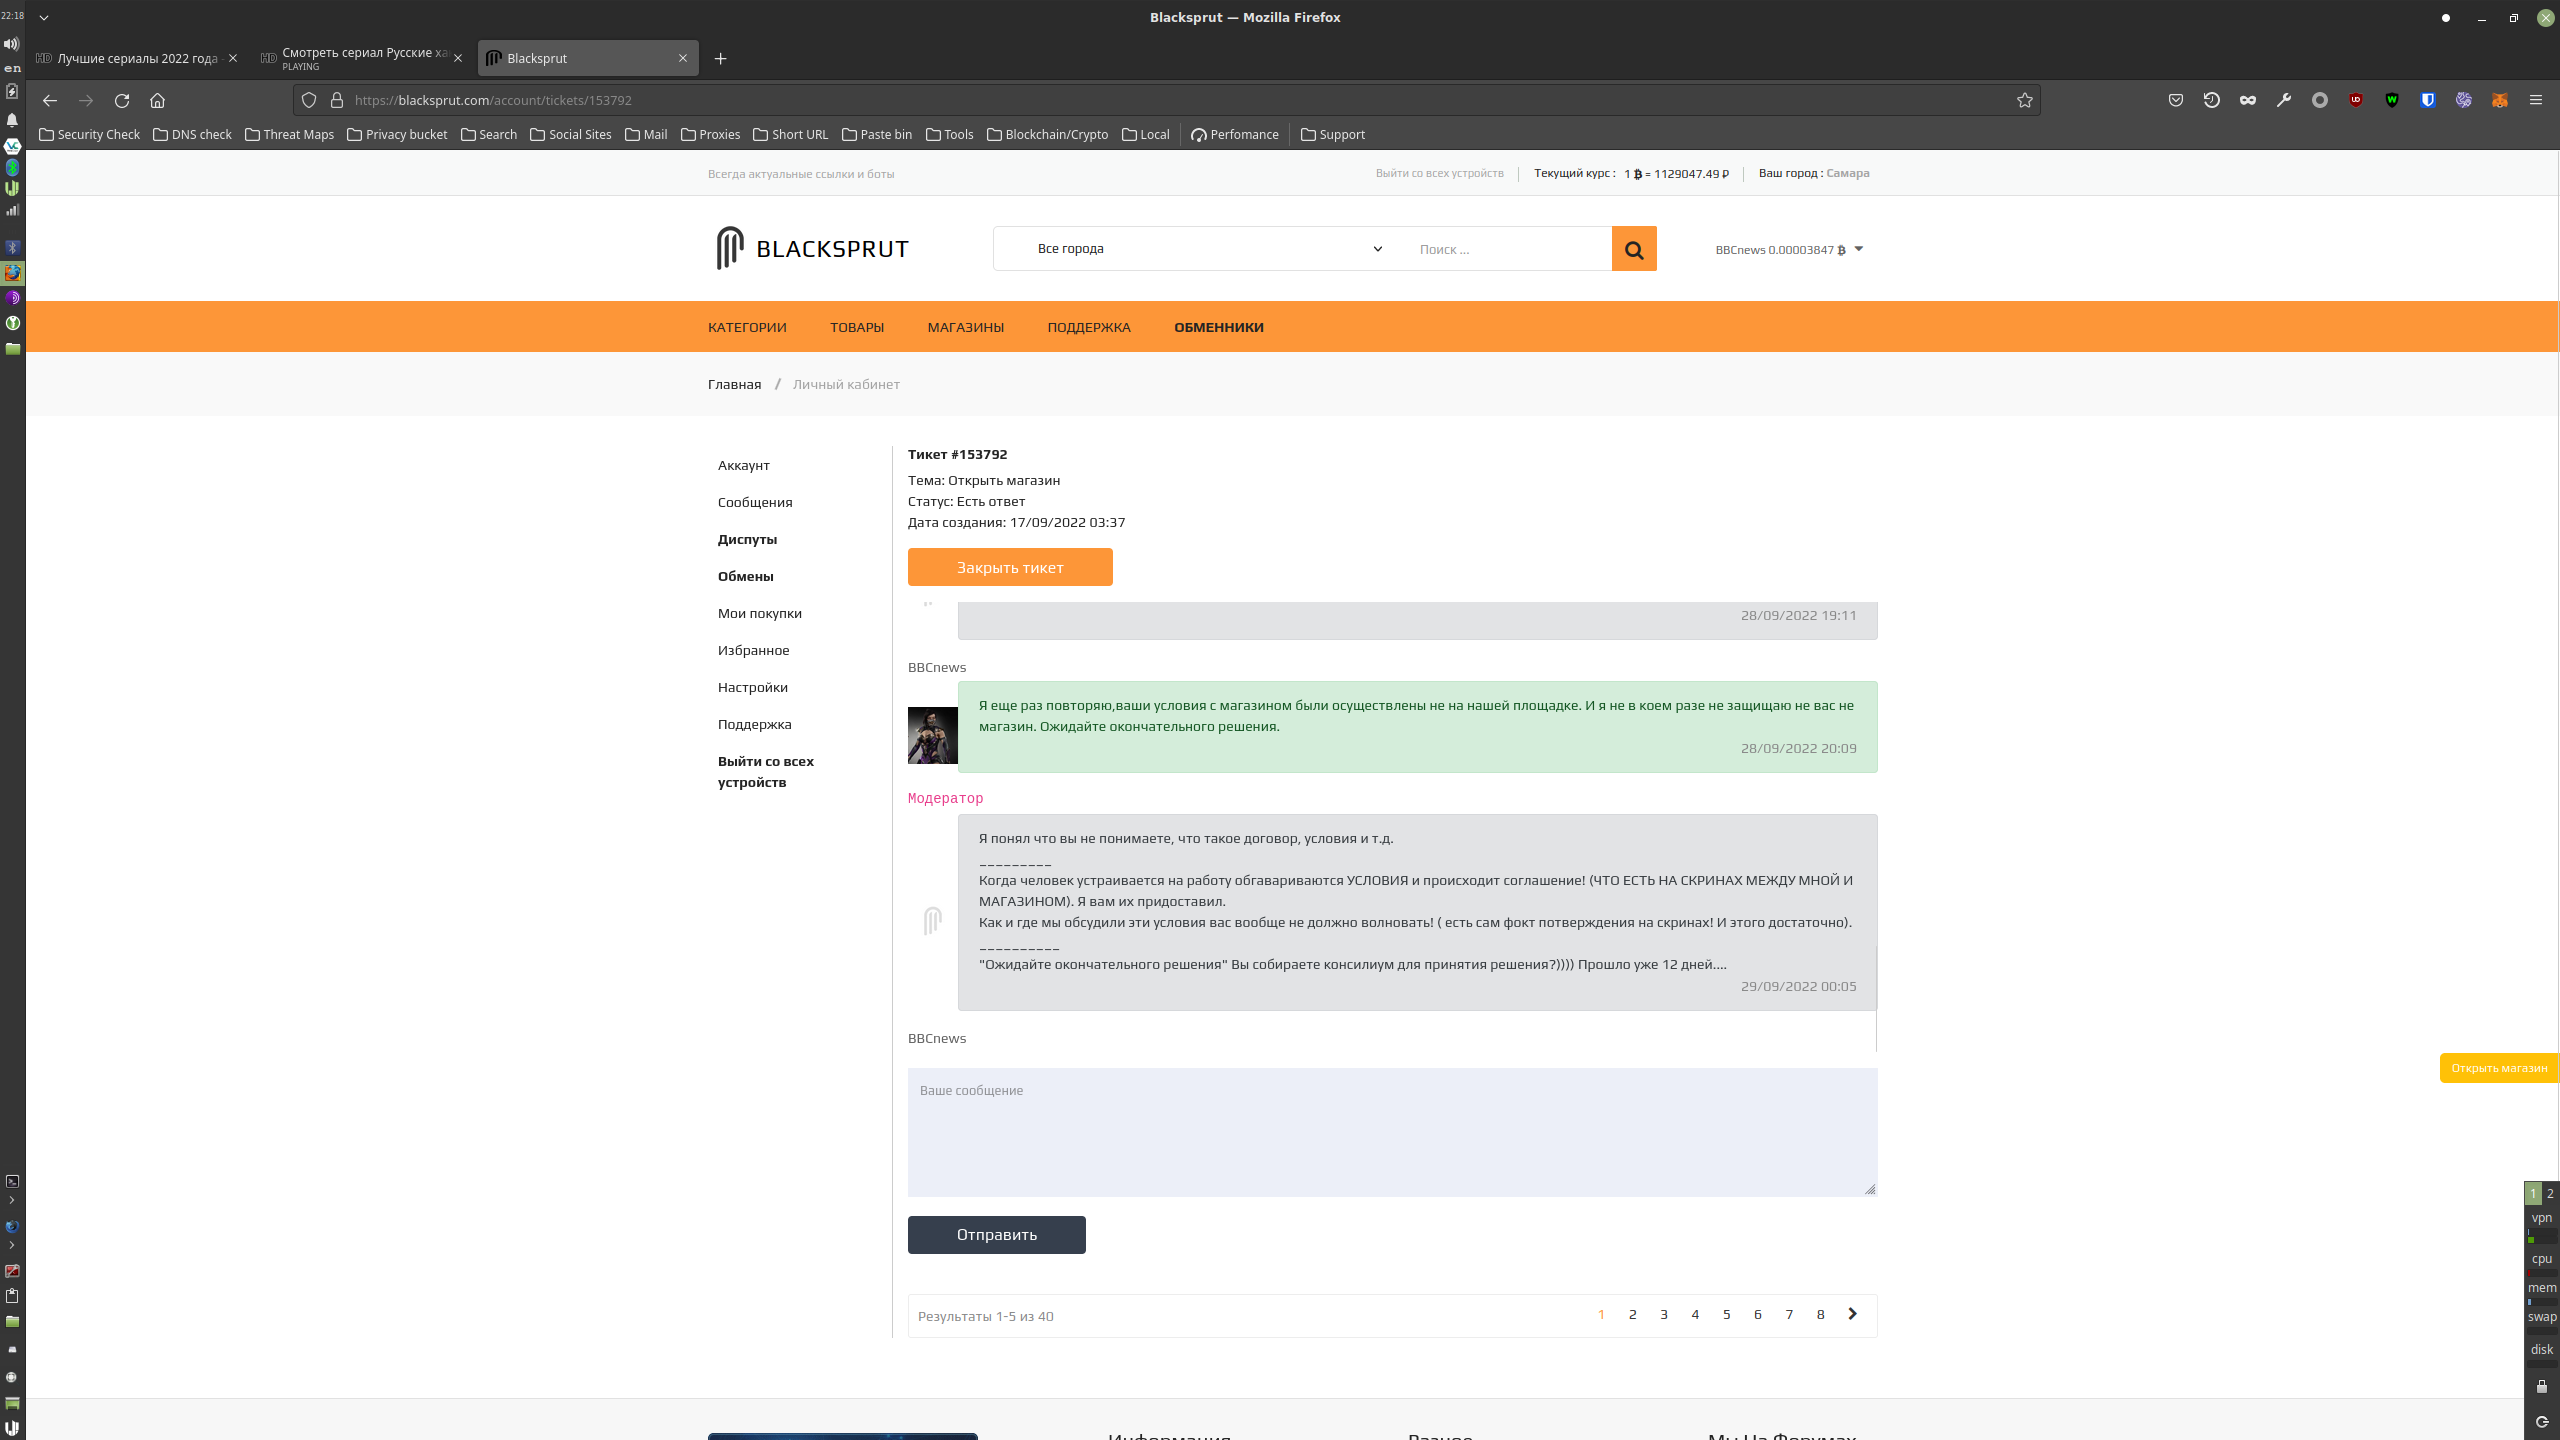Screen dimensions: 2560x1440
Task: Click into the 'Ваше сообщение' text area
Action: click(x=1392, y=1132)
